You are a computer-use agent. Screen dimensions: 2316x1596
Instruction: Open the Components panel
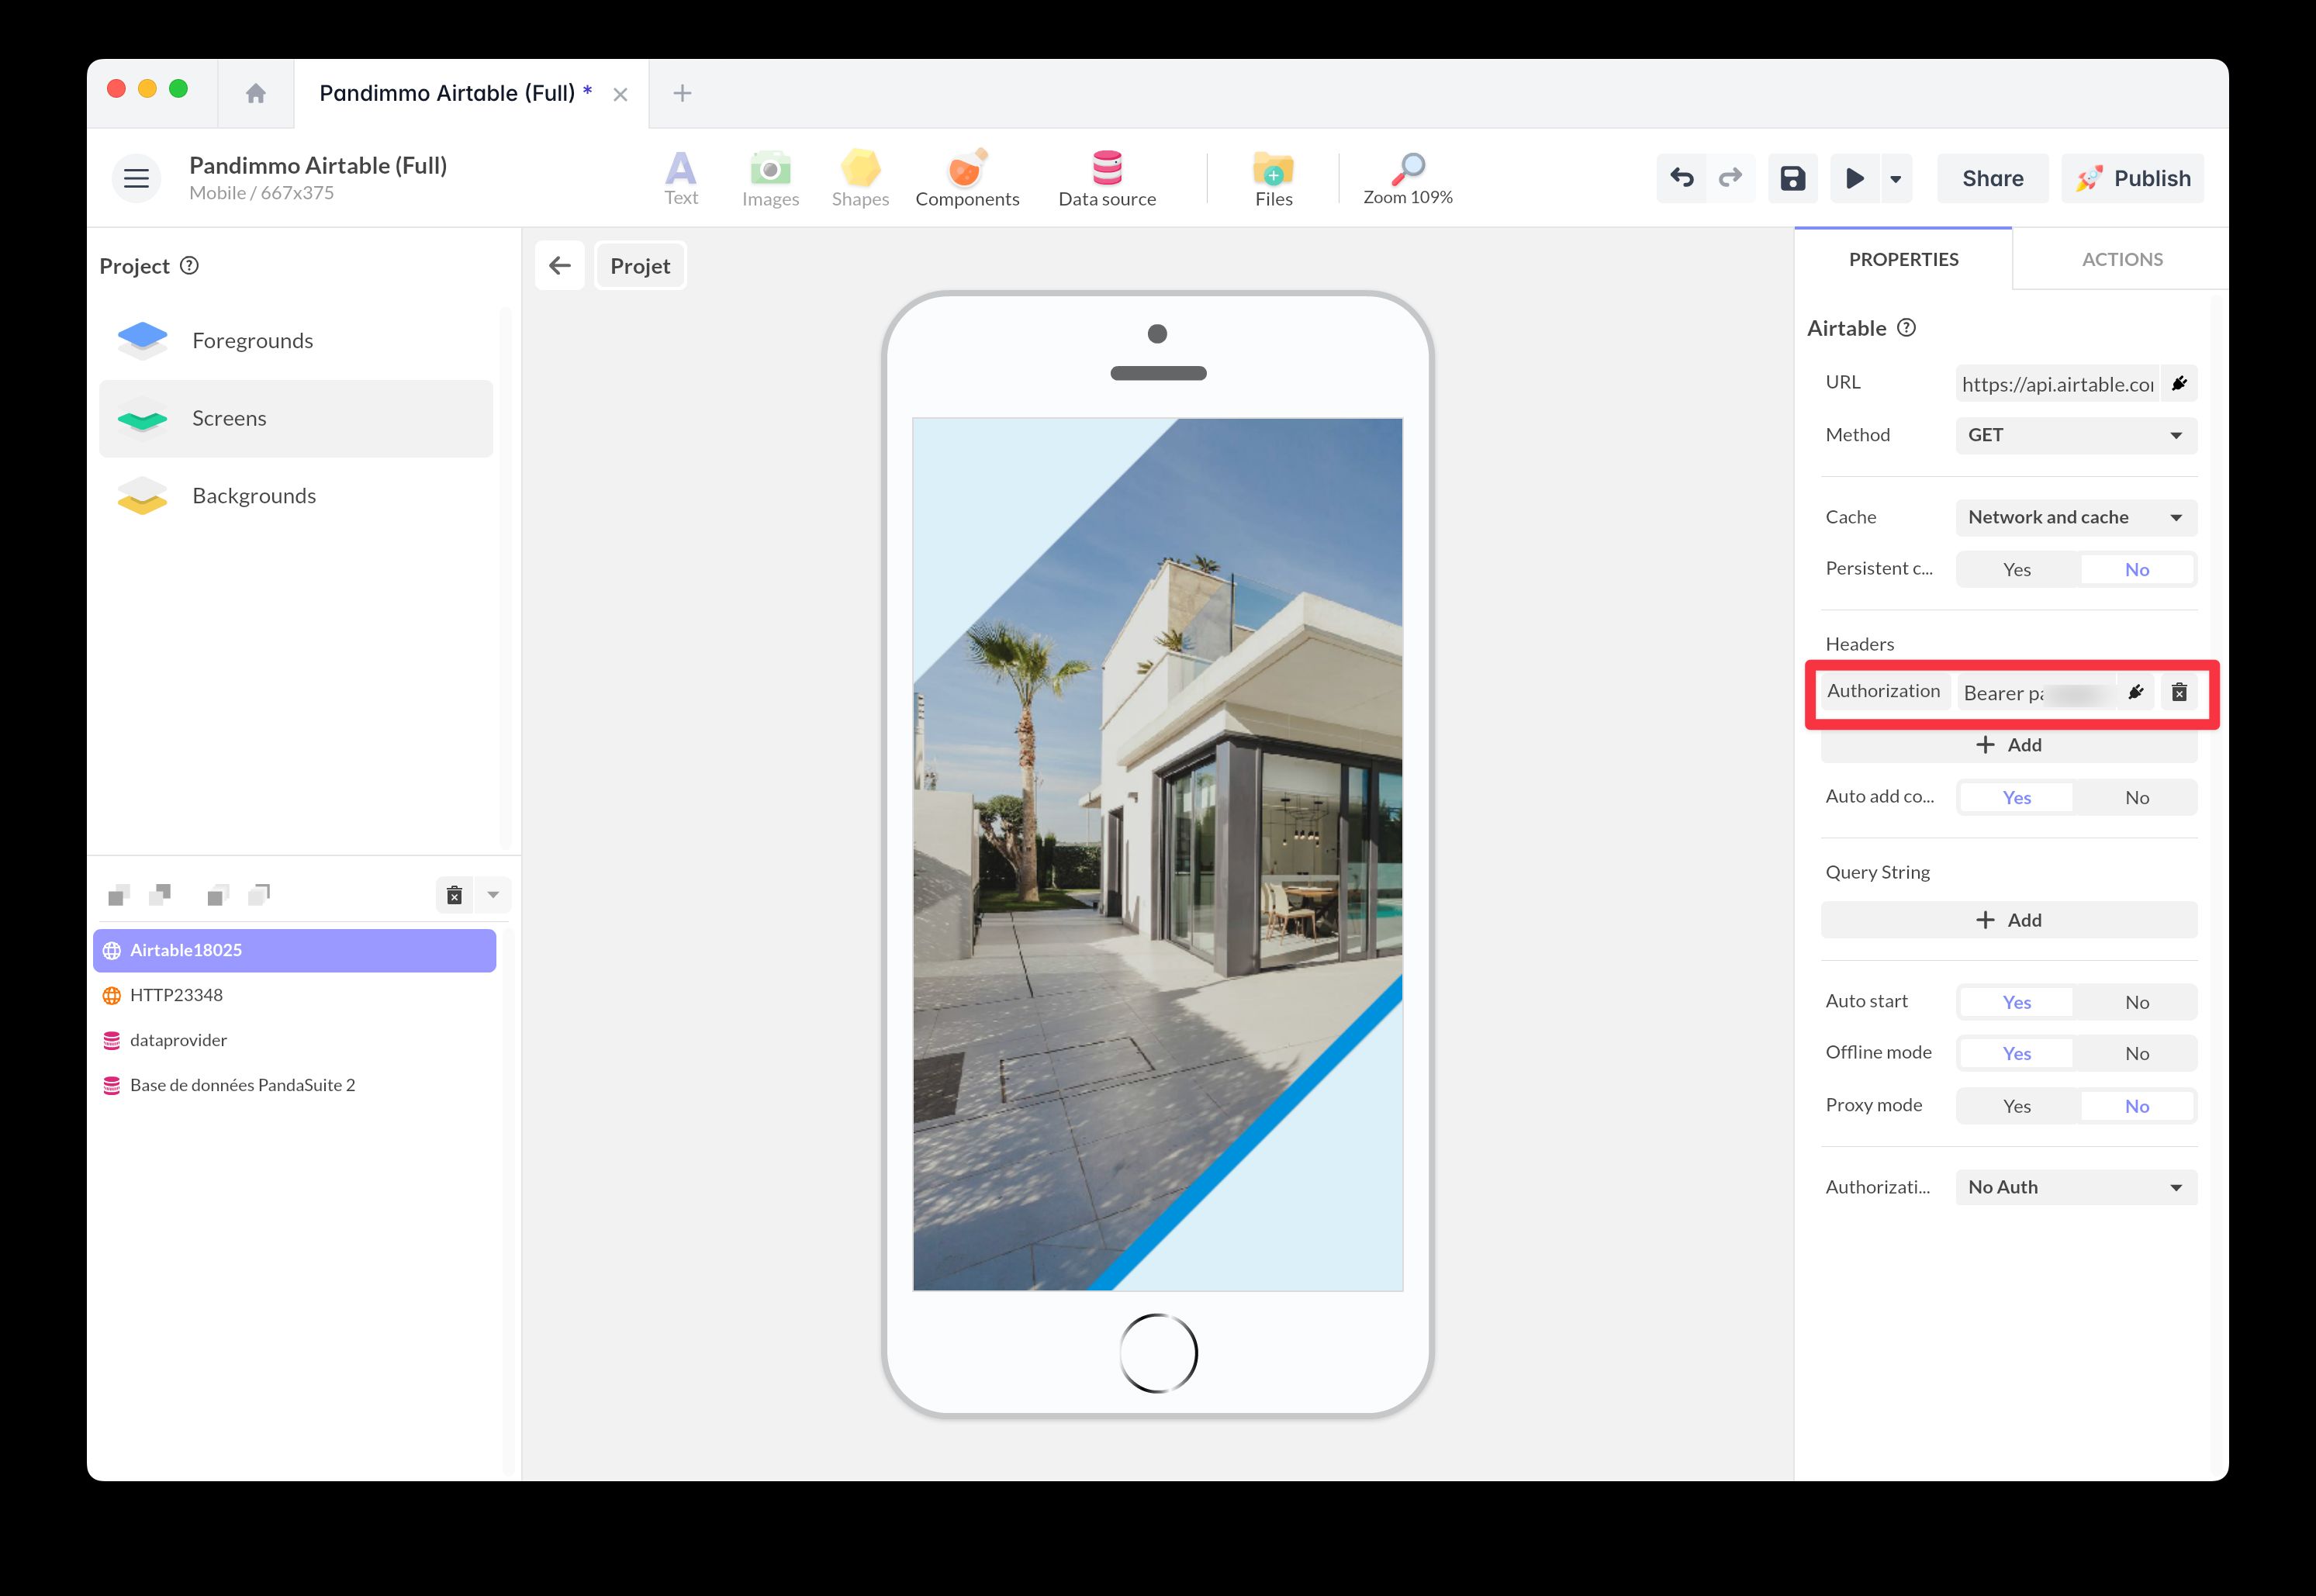click(966, 178)
